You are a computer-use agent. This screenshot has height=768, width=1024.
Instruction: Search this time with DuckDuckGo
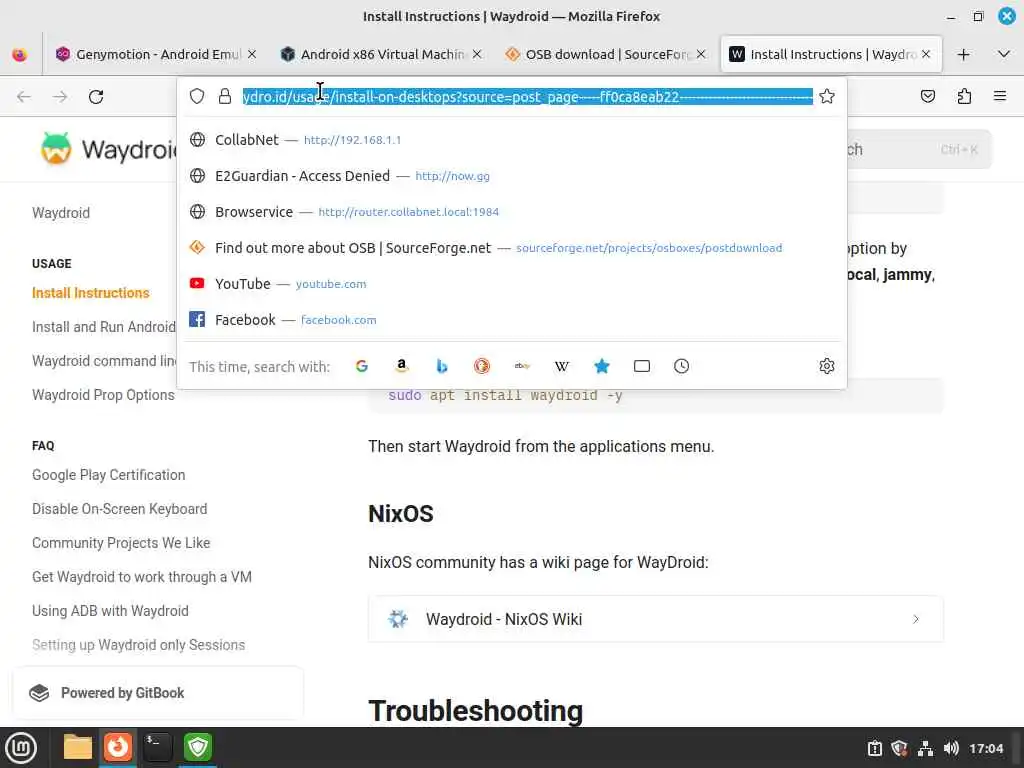coord(482,366)
